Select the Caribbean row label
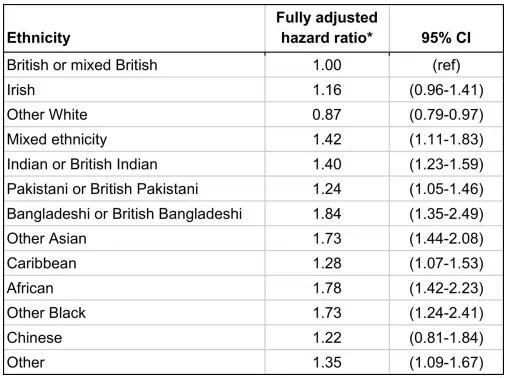The width and height of the screenshot is (508, 378). (42, 263)
